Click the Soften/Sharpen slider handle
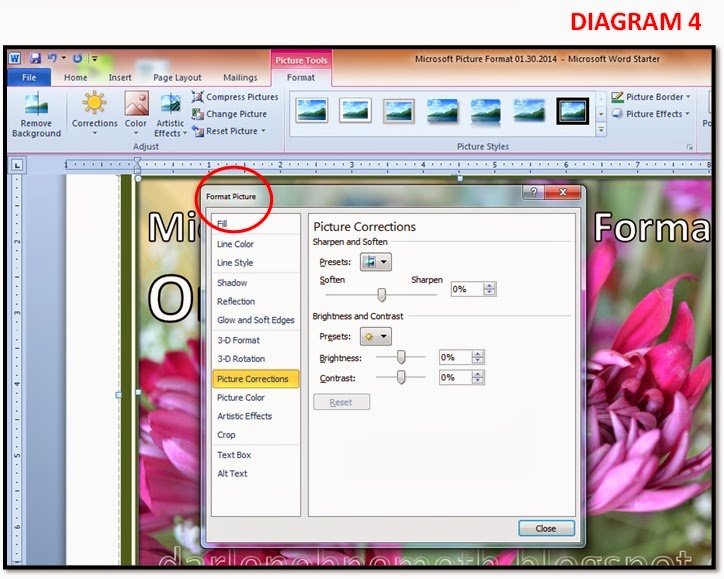The image size is (724, 579). click(381, 295)
